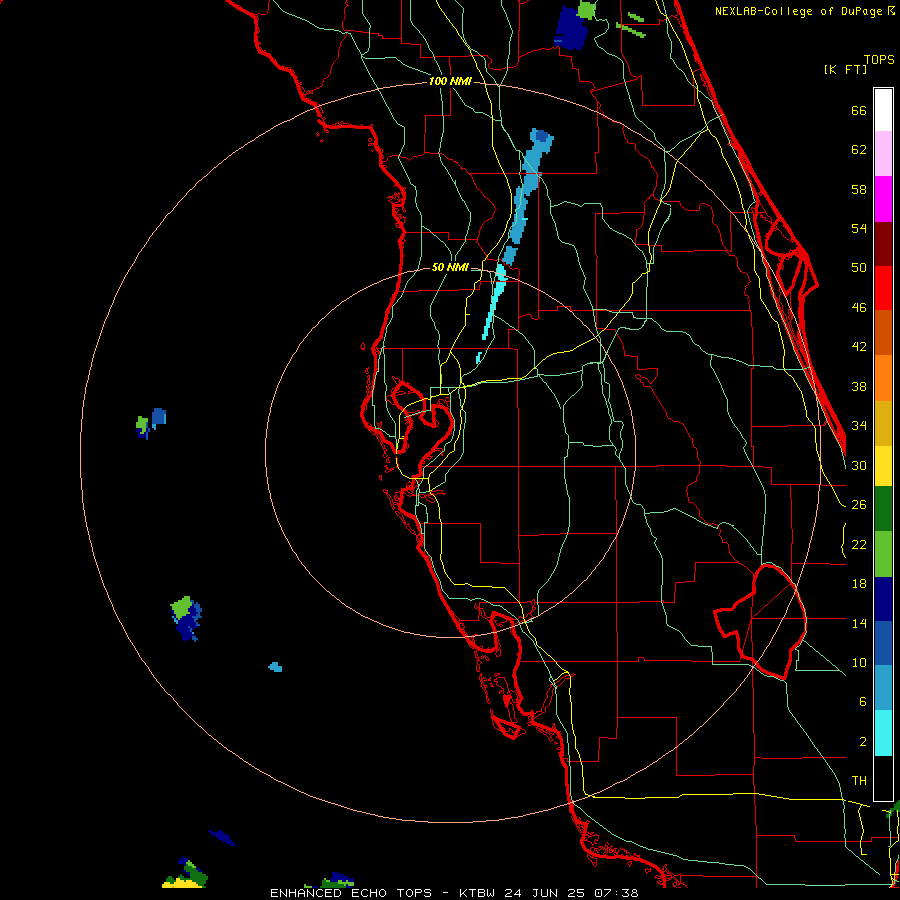Click the '58' legend value
This screenshot has width=900, height=900.
tap(859, 189)
